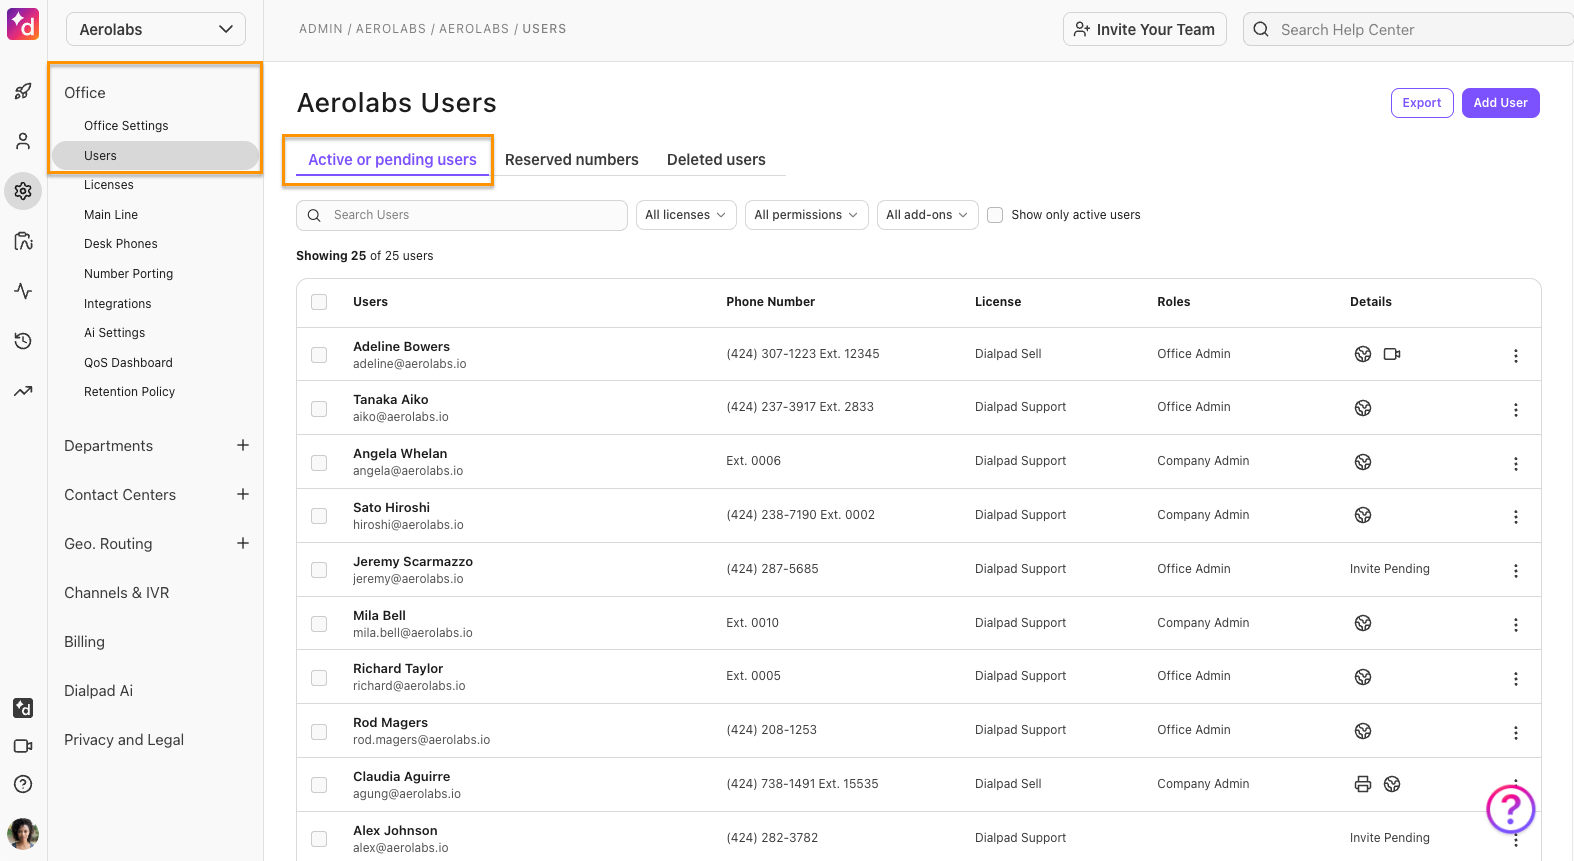
Task: Click the Search Help Center field
Action: (1408, 30)
